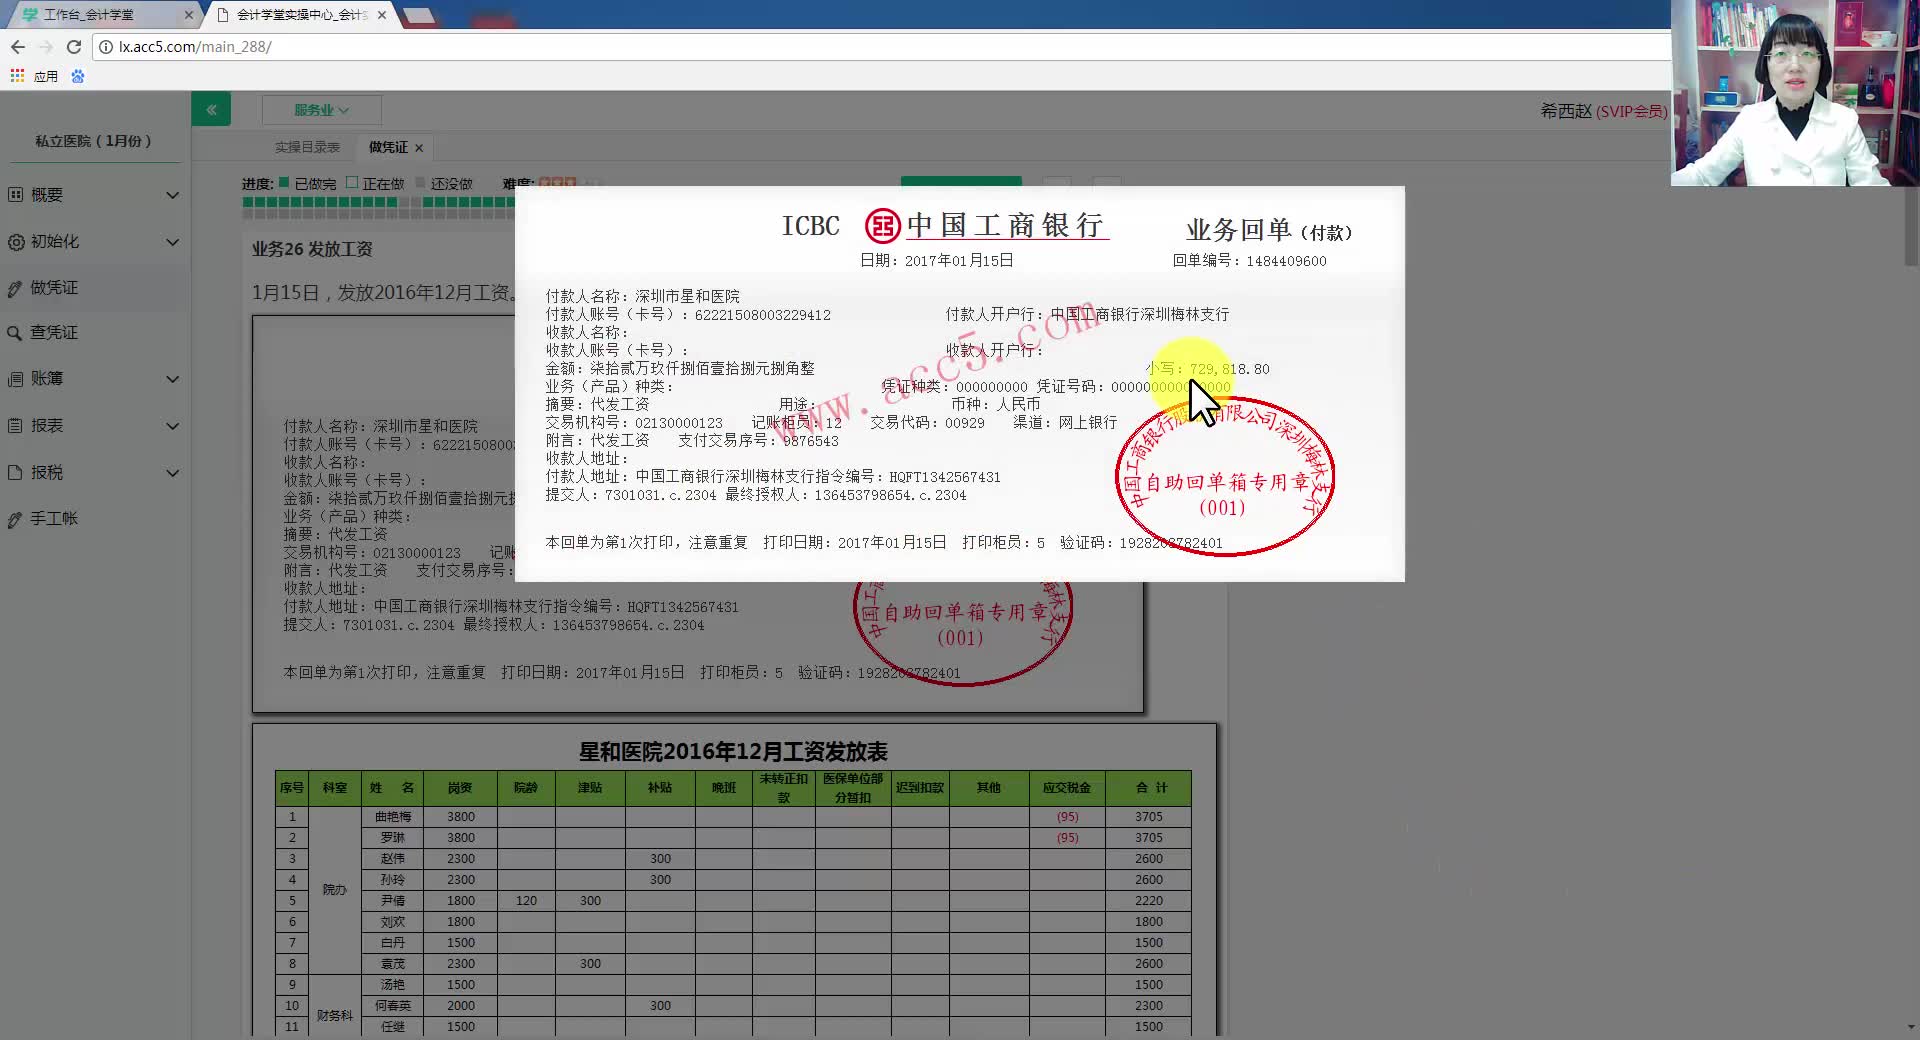Viewport: 1920px width, 1040px height.
Task: Expand the 初始化 chevron
Action: (173, 242)
